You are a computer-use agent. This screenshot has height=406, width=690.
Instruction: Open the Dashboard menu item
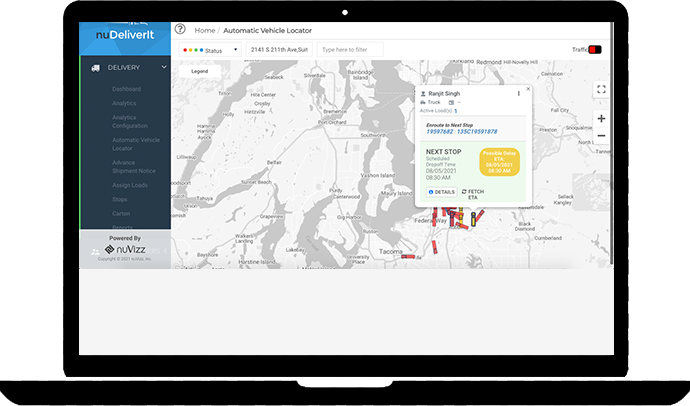click(x=126, y=89)
